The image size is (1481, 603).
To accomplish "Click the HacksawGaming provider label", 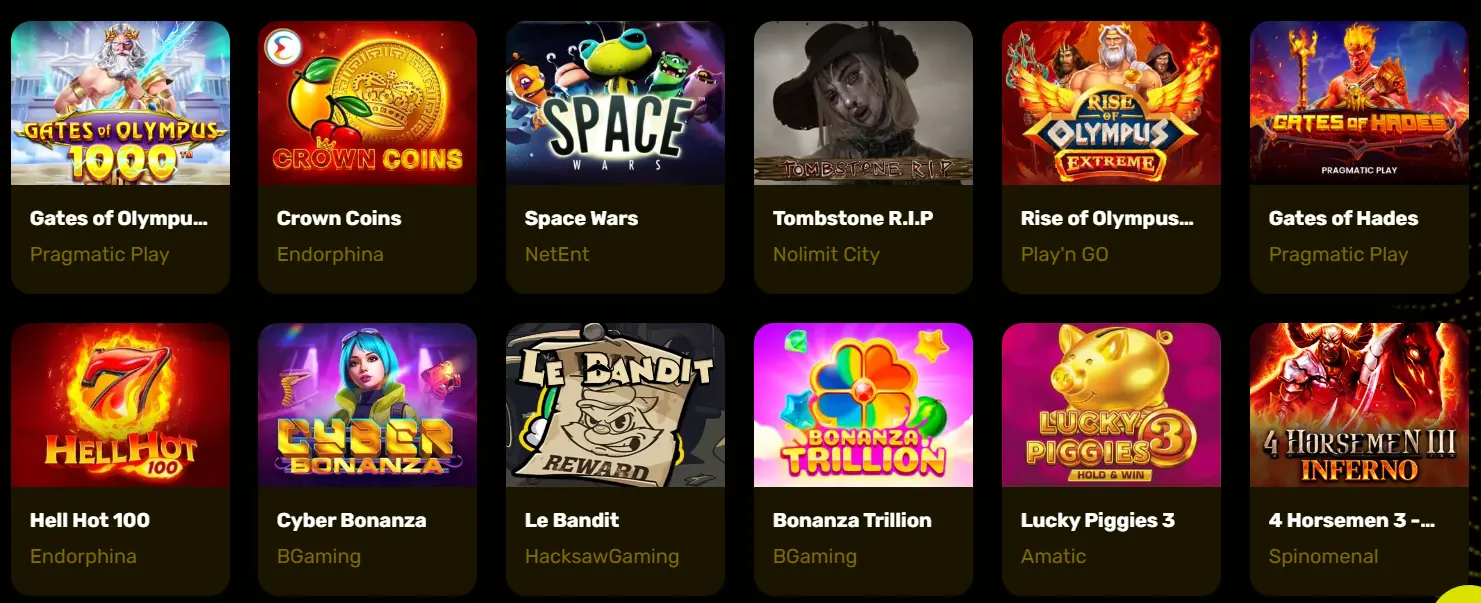I will pyautogui.click(x=602, y=556).
